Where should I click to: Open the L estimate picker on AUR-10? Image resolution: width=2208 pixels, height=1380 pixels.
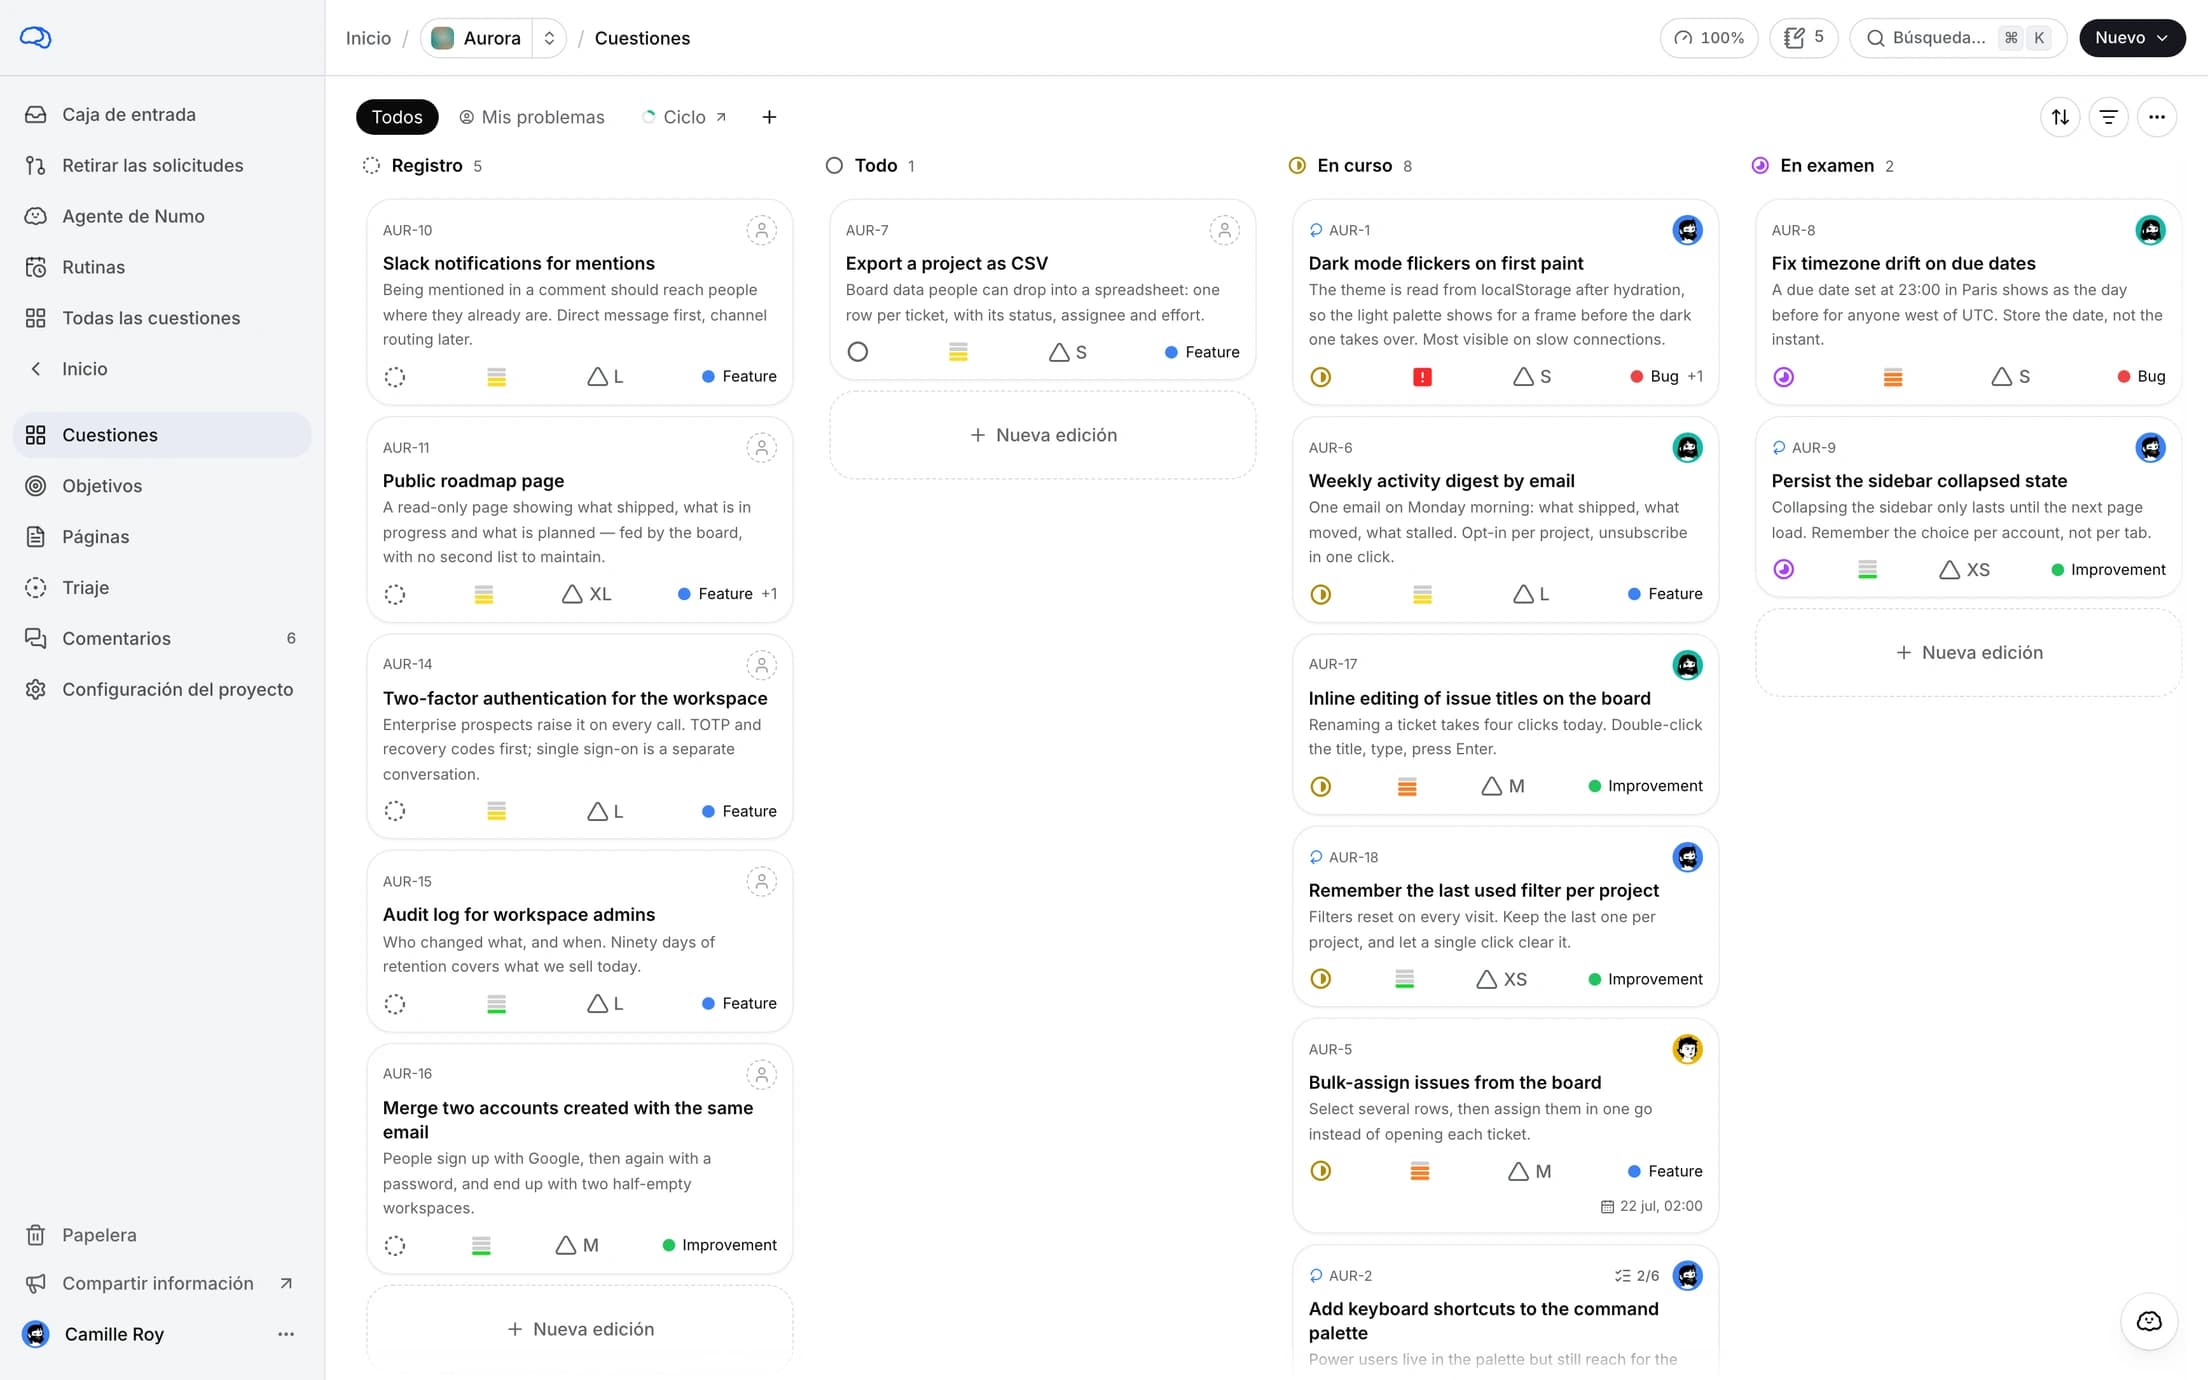click(x=605, y=377)
